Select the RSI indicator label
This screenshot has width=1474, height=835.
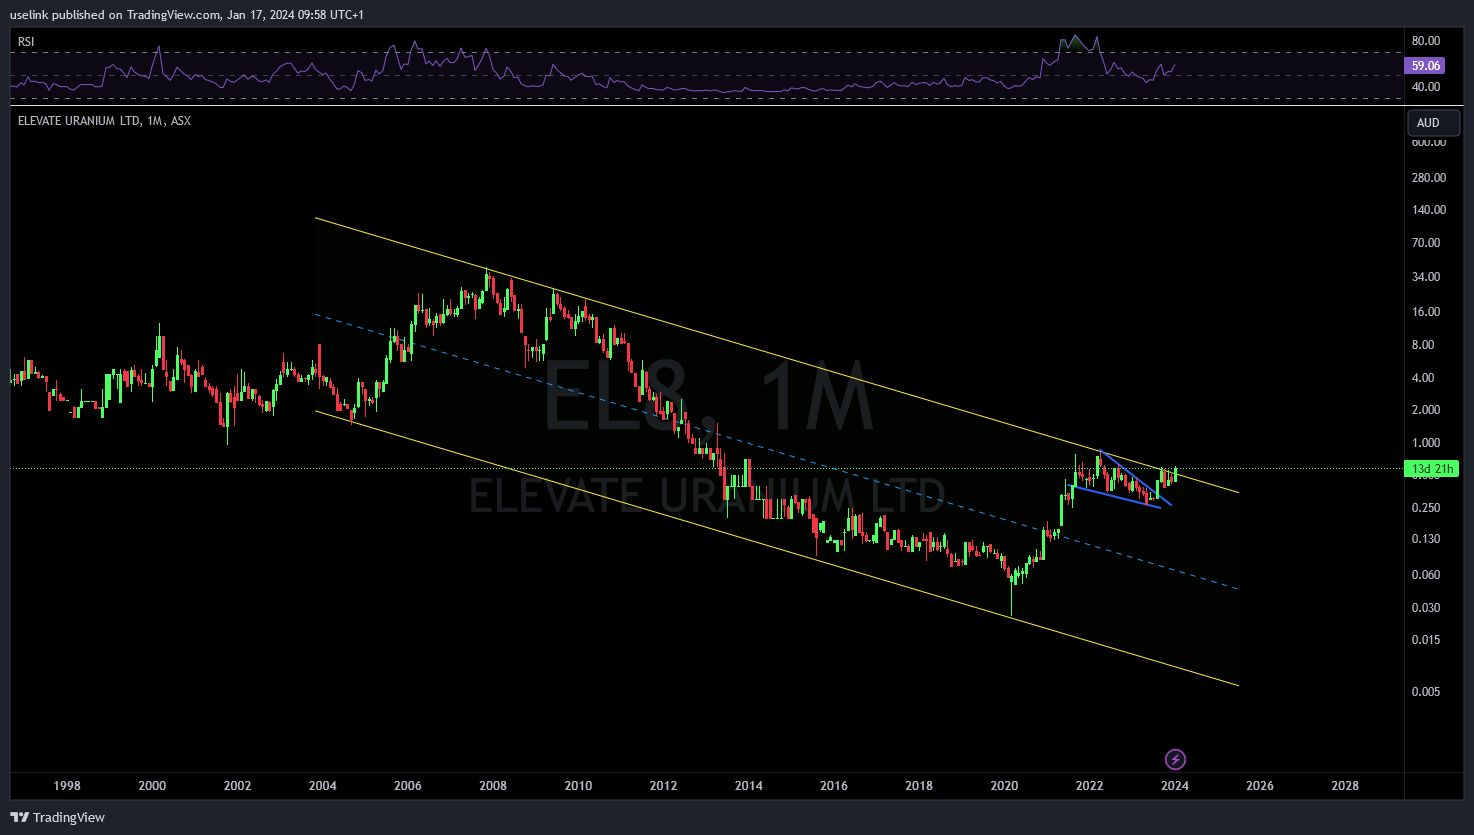tap(26, 42)
